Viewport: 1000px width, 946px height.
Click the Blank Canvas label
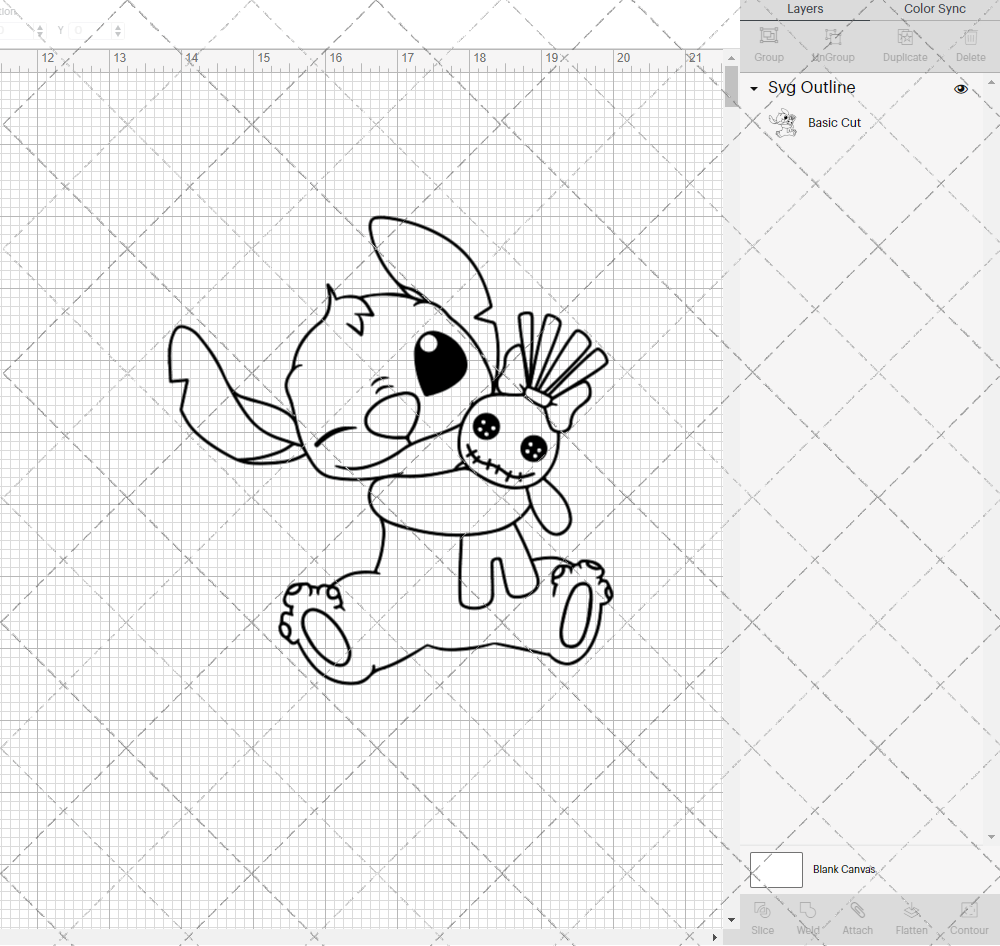click(x=844, y=869)
